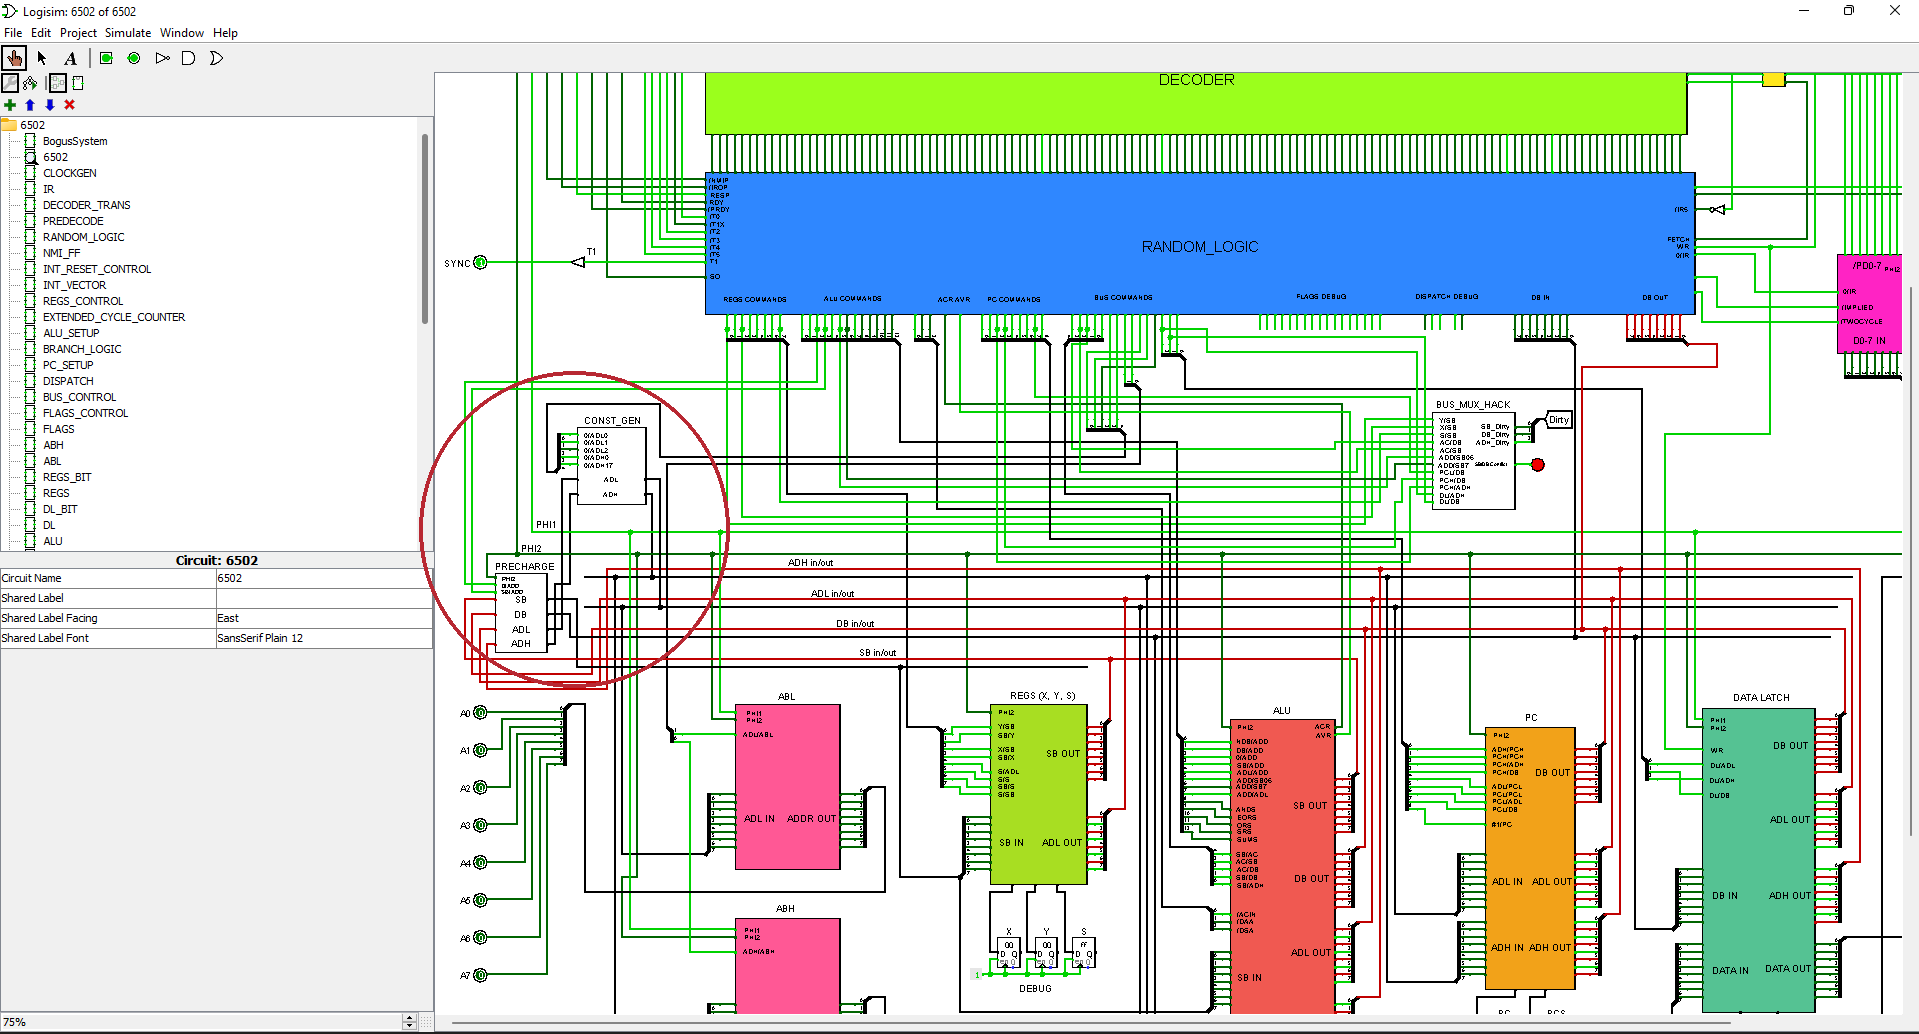Open the Simulate menu
1919x1034 pixels.
(128, 33)
